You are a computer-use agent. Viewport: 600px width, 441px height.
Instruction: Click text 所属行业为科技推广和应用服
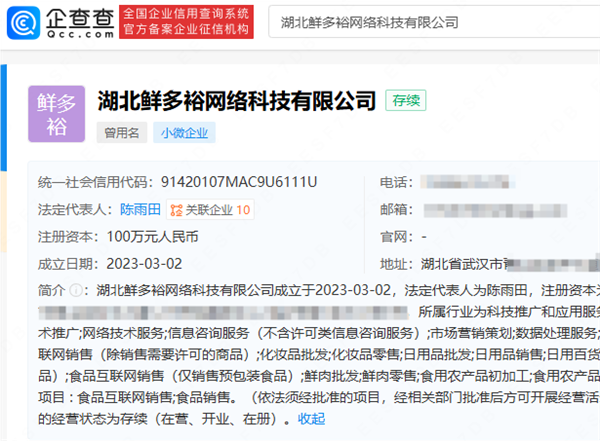509,312
